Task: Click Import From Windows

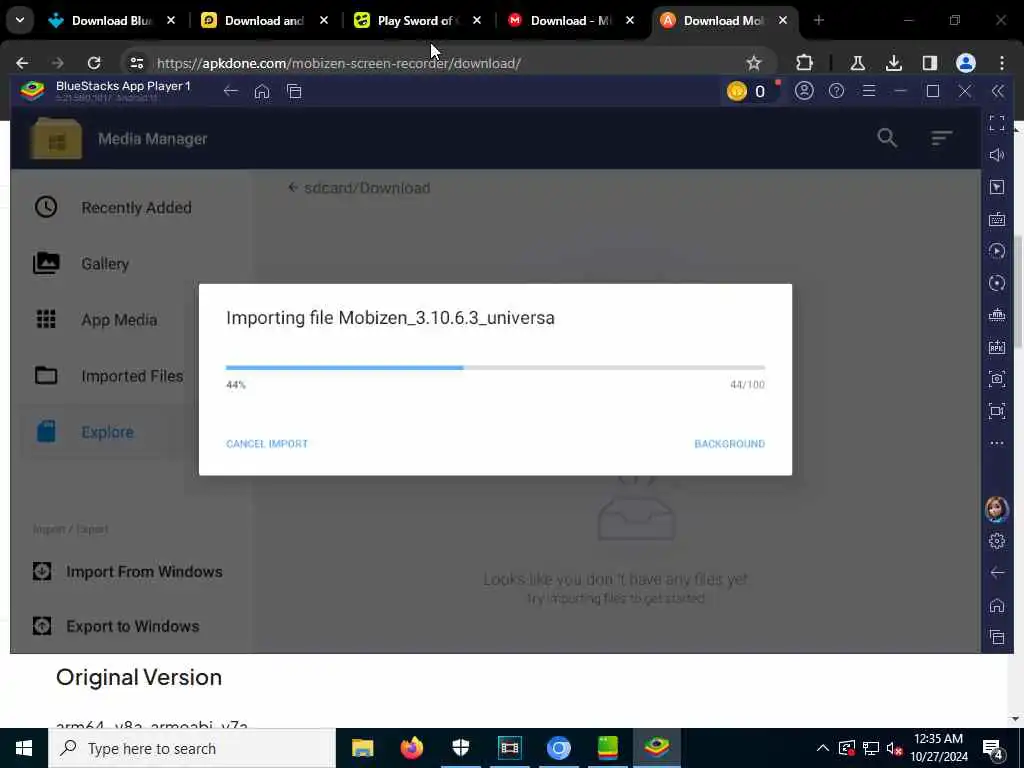Action: (128, 571)
